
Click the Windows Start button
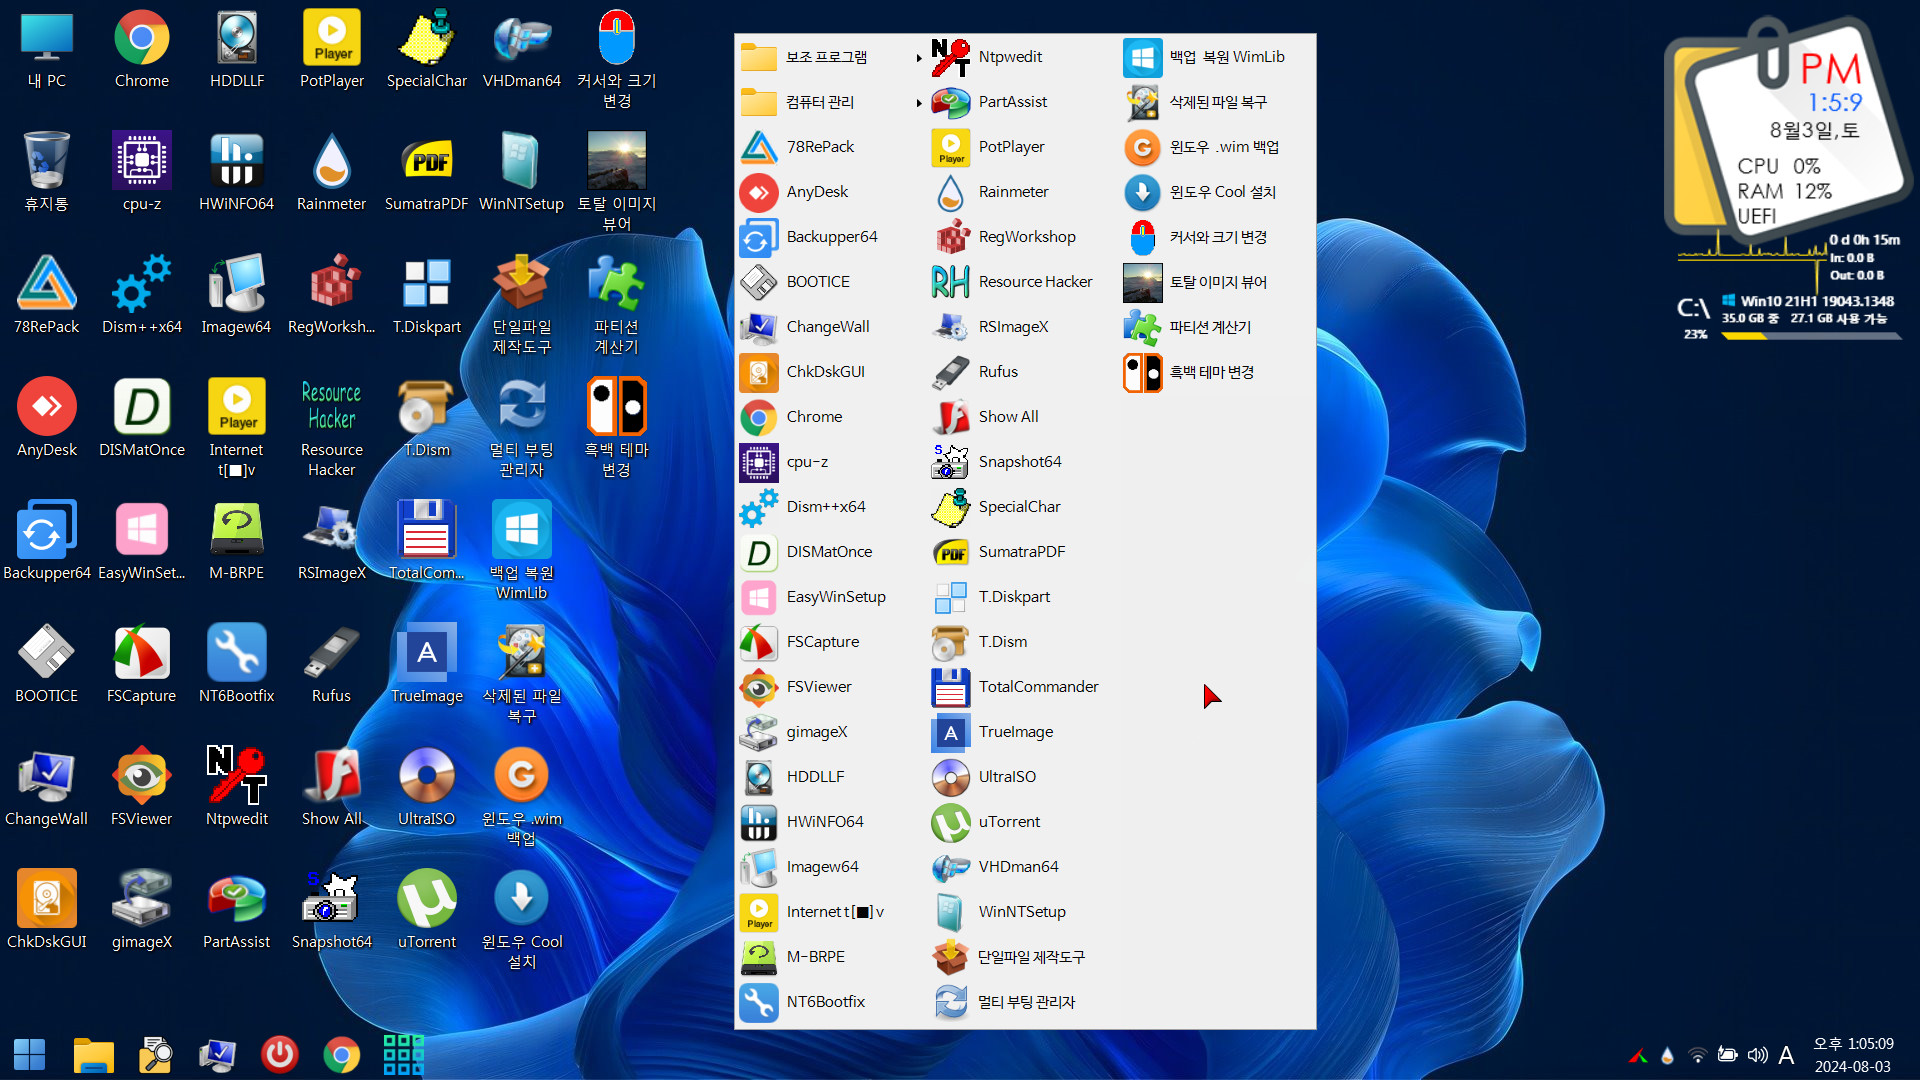tap(30, 1054)
